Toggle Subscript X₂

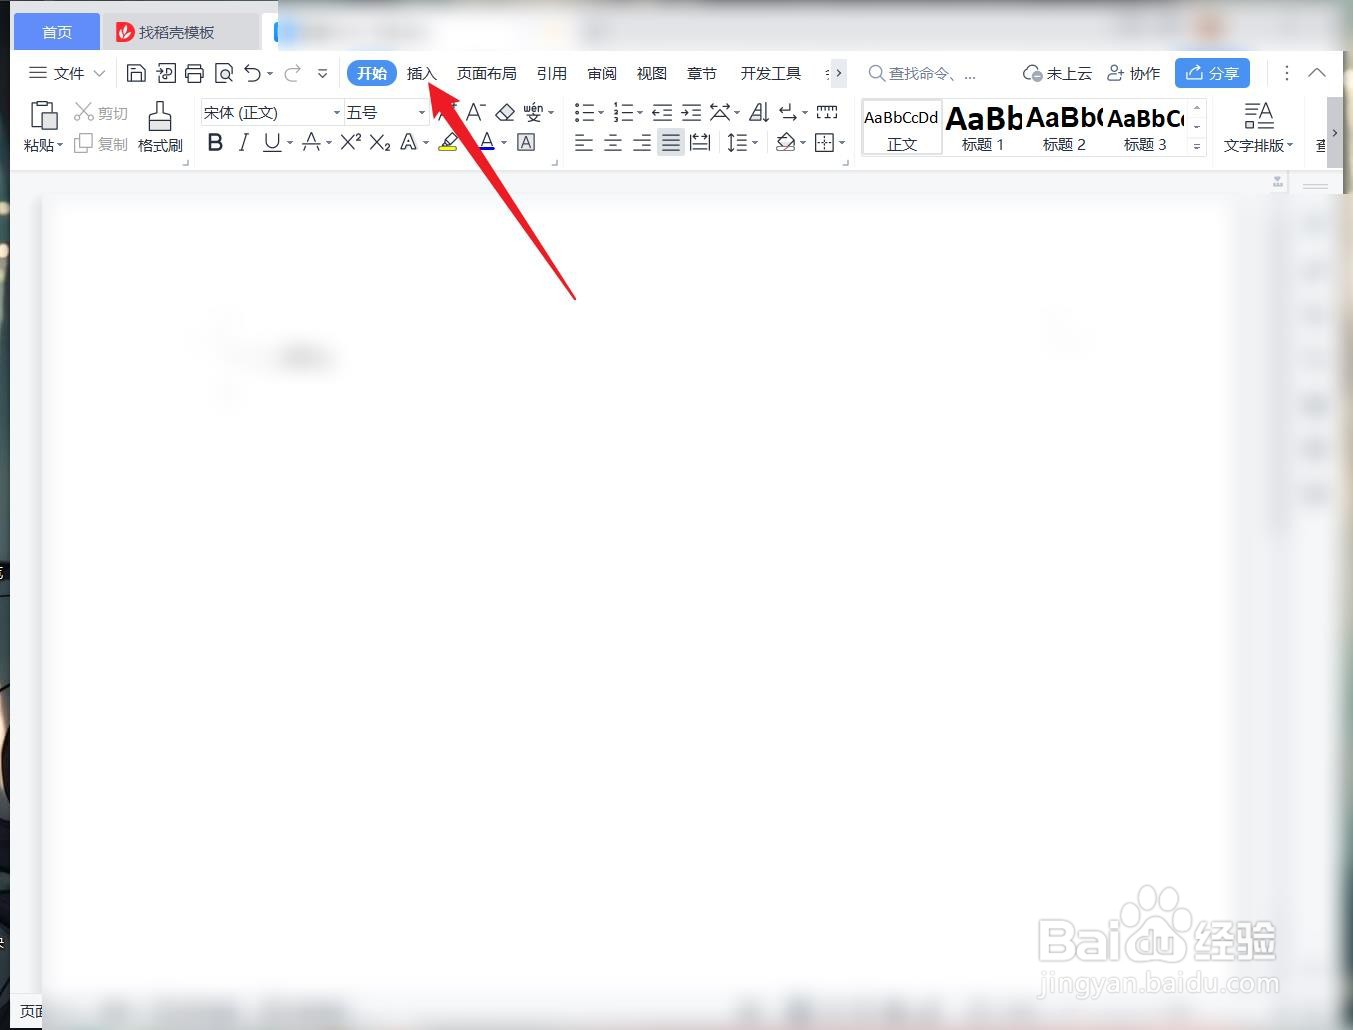pos(380,143)
